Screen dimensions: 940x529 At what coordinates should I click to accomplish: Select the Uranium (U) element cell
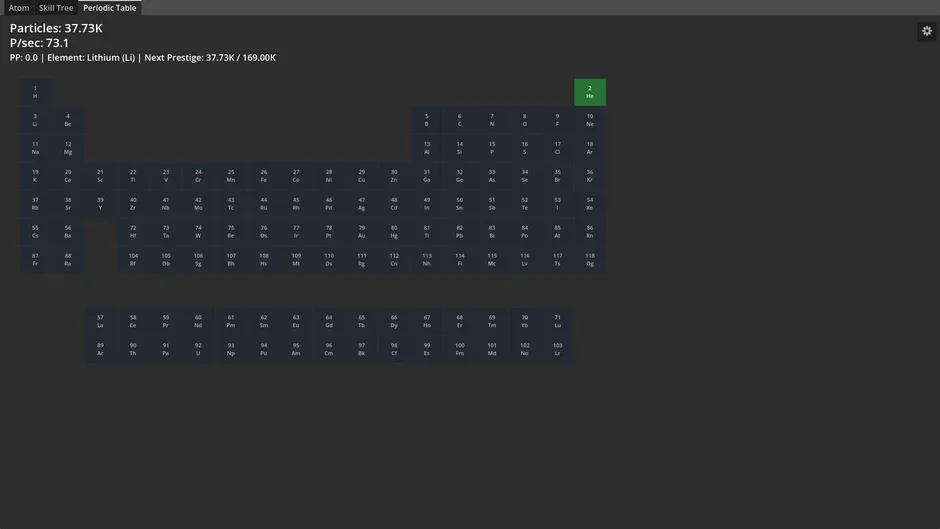point(198,349)
